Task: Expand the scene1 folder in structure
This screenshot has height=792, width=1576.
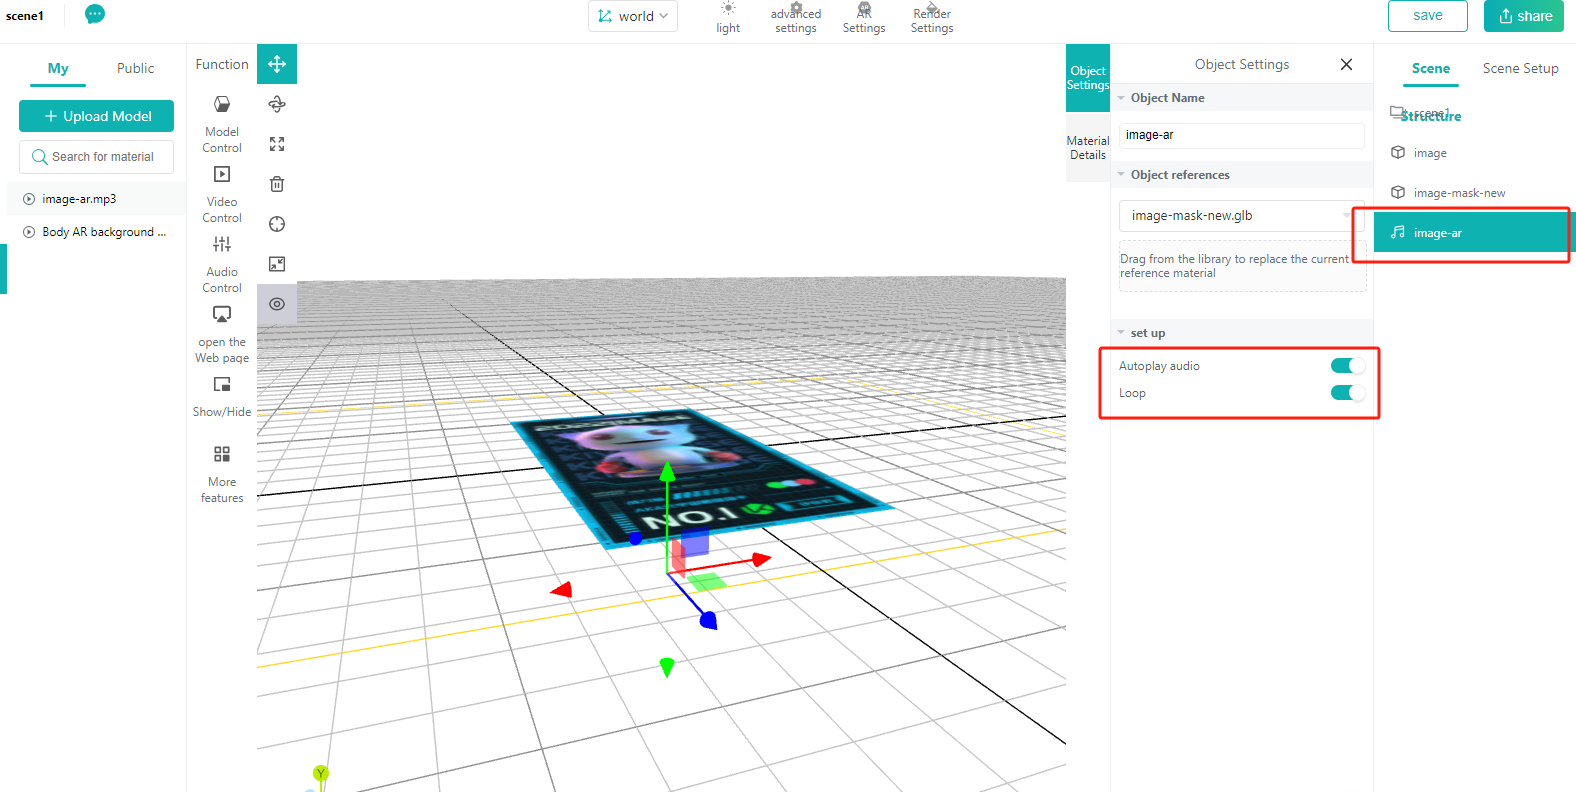Action: point(1398,112)
